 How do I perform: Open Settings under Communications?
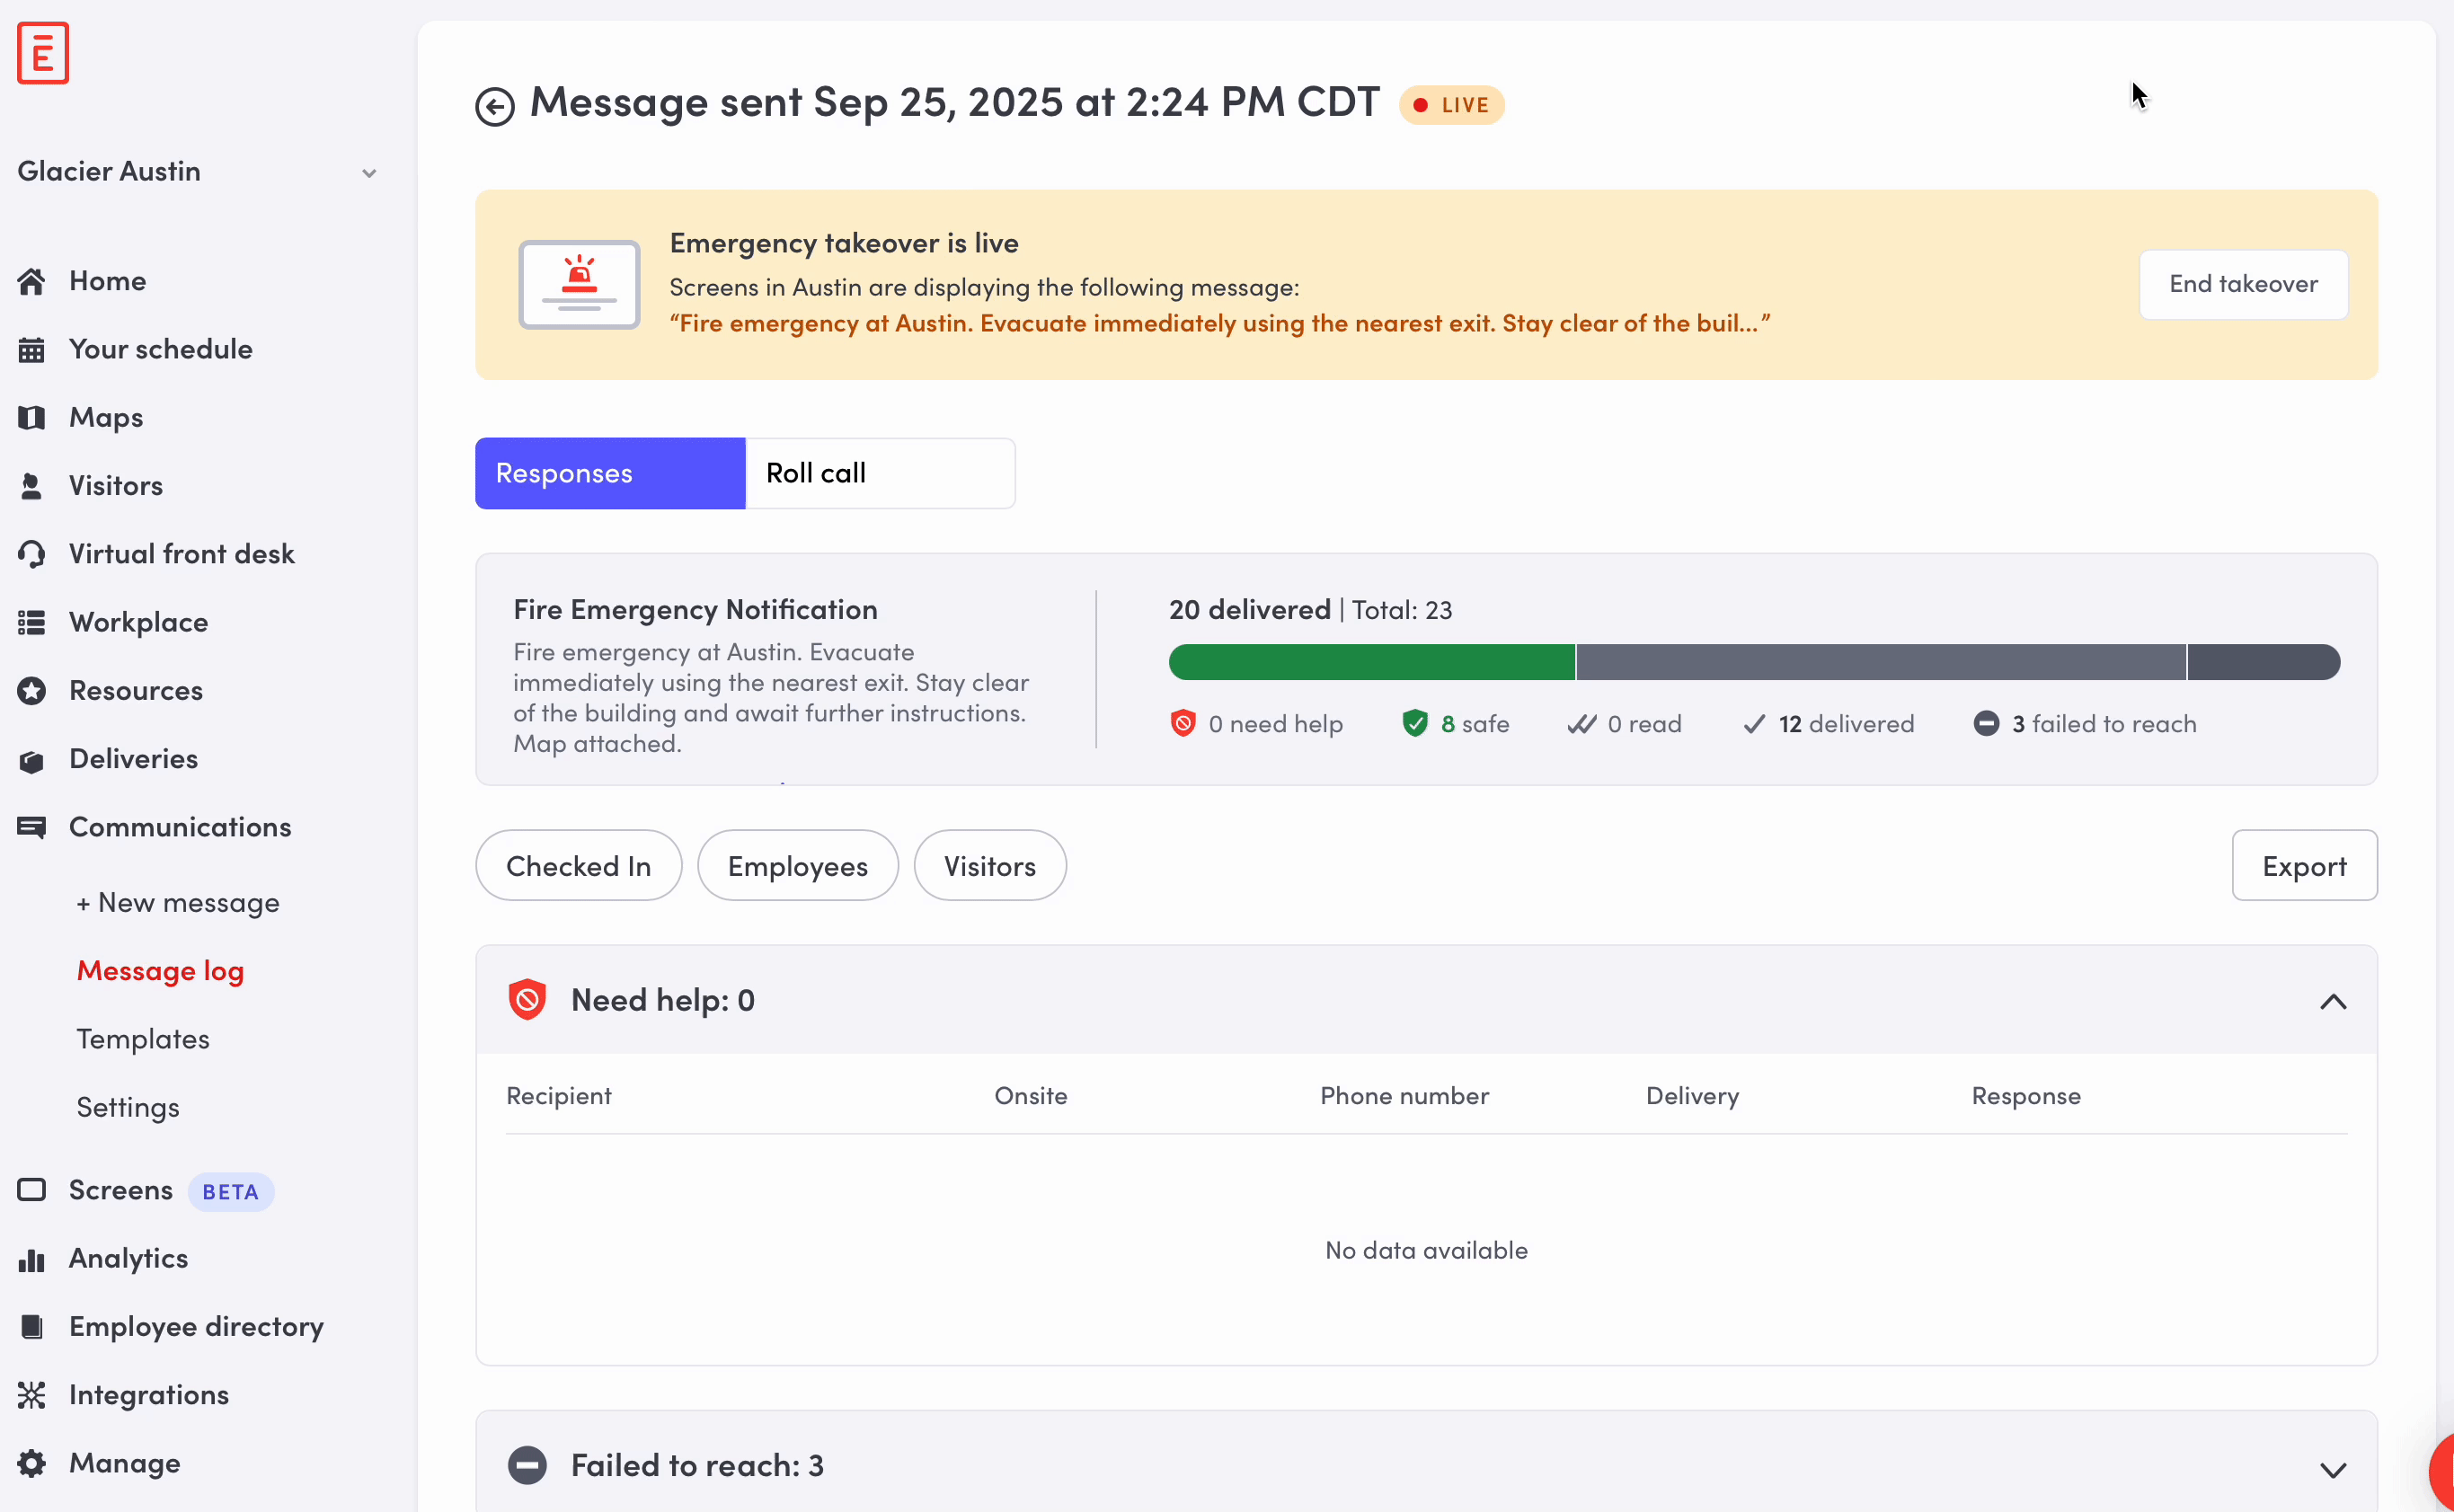pyautogui.click(x=128, y=1107)
